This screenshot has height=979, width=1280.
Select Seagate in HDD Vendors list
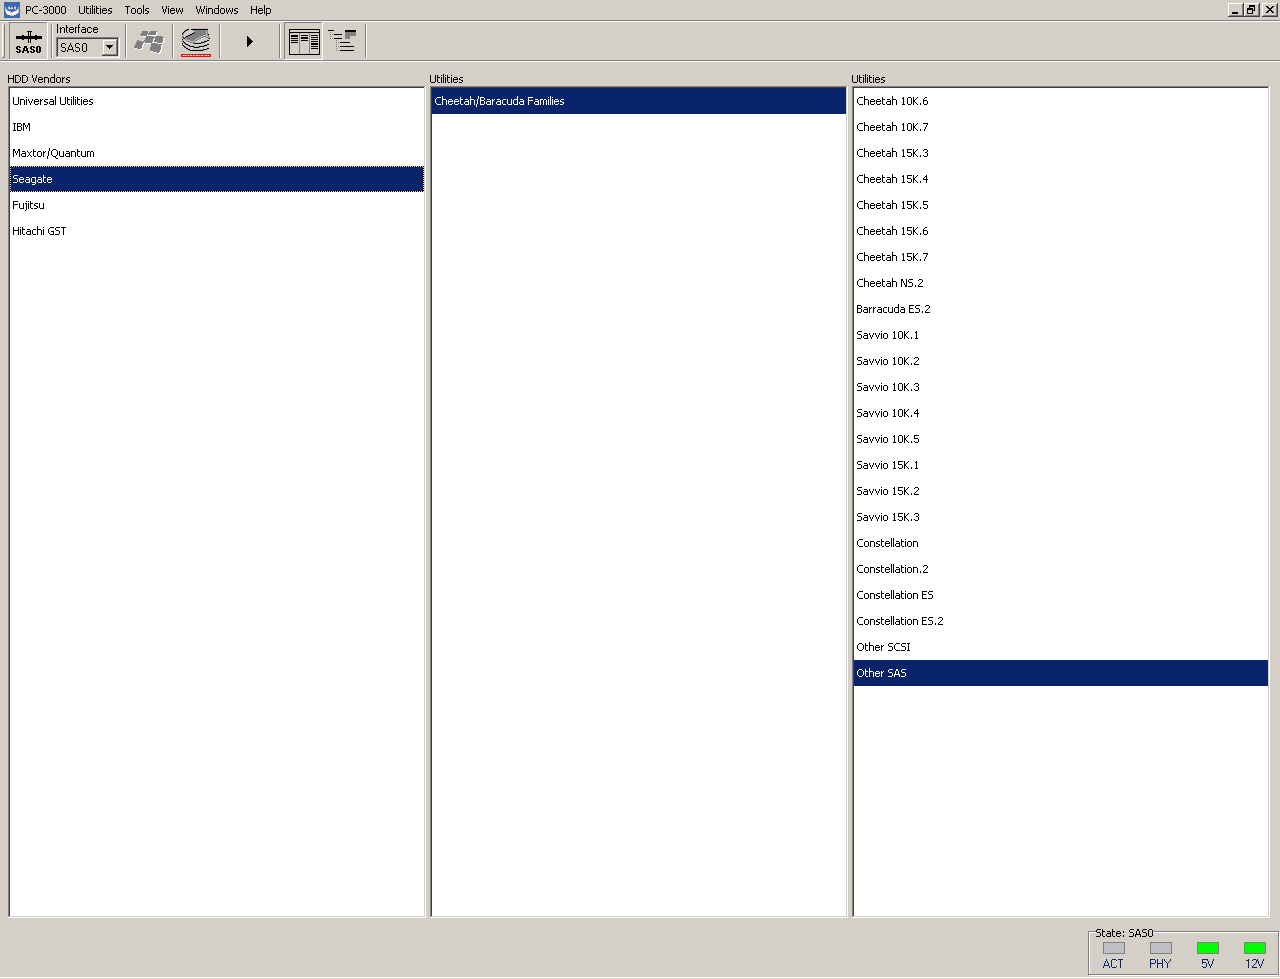point(217,179)
